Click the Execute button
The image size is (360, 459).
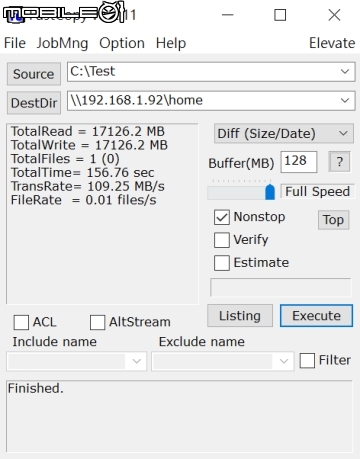pyautogui.click(x=316, y=316)
